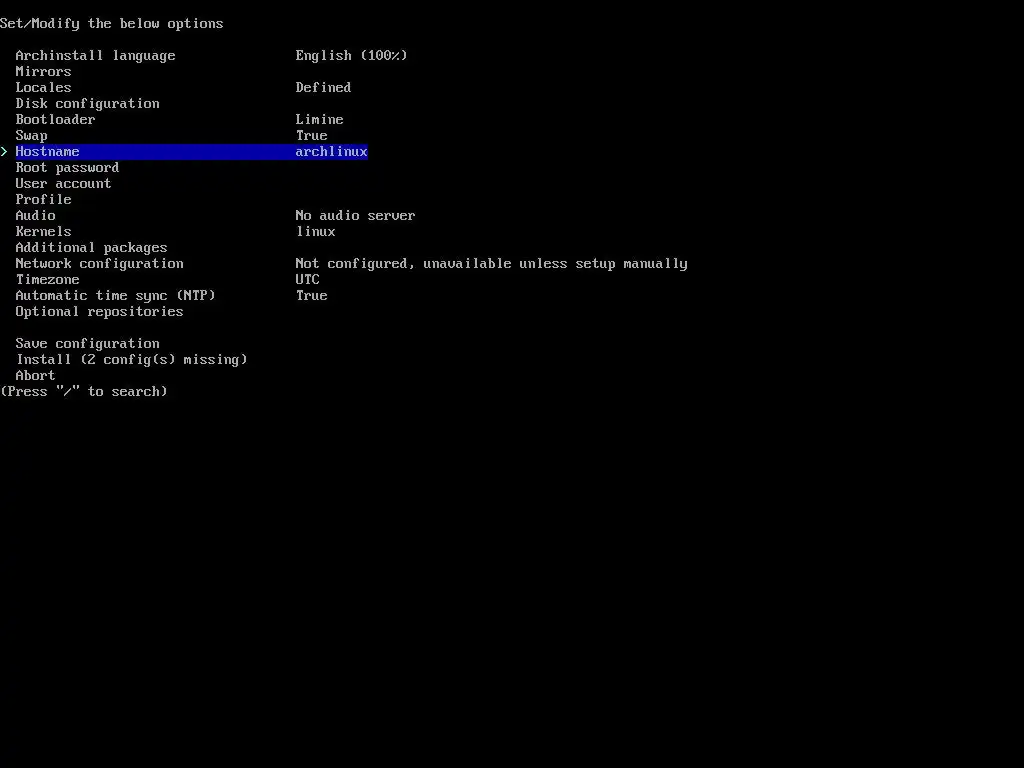Choose the Locales menu entry
This screenshot has height=768, width=1024.
[43, 88]
